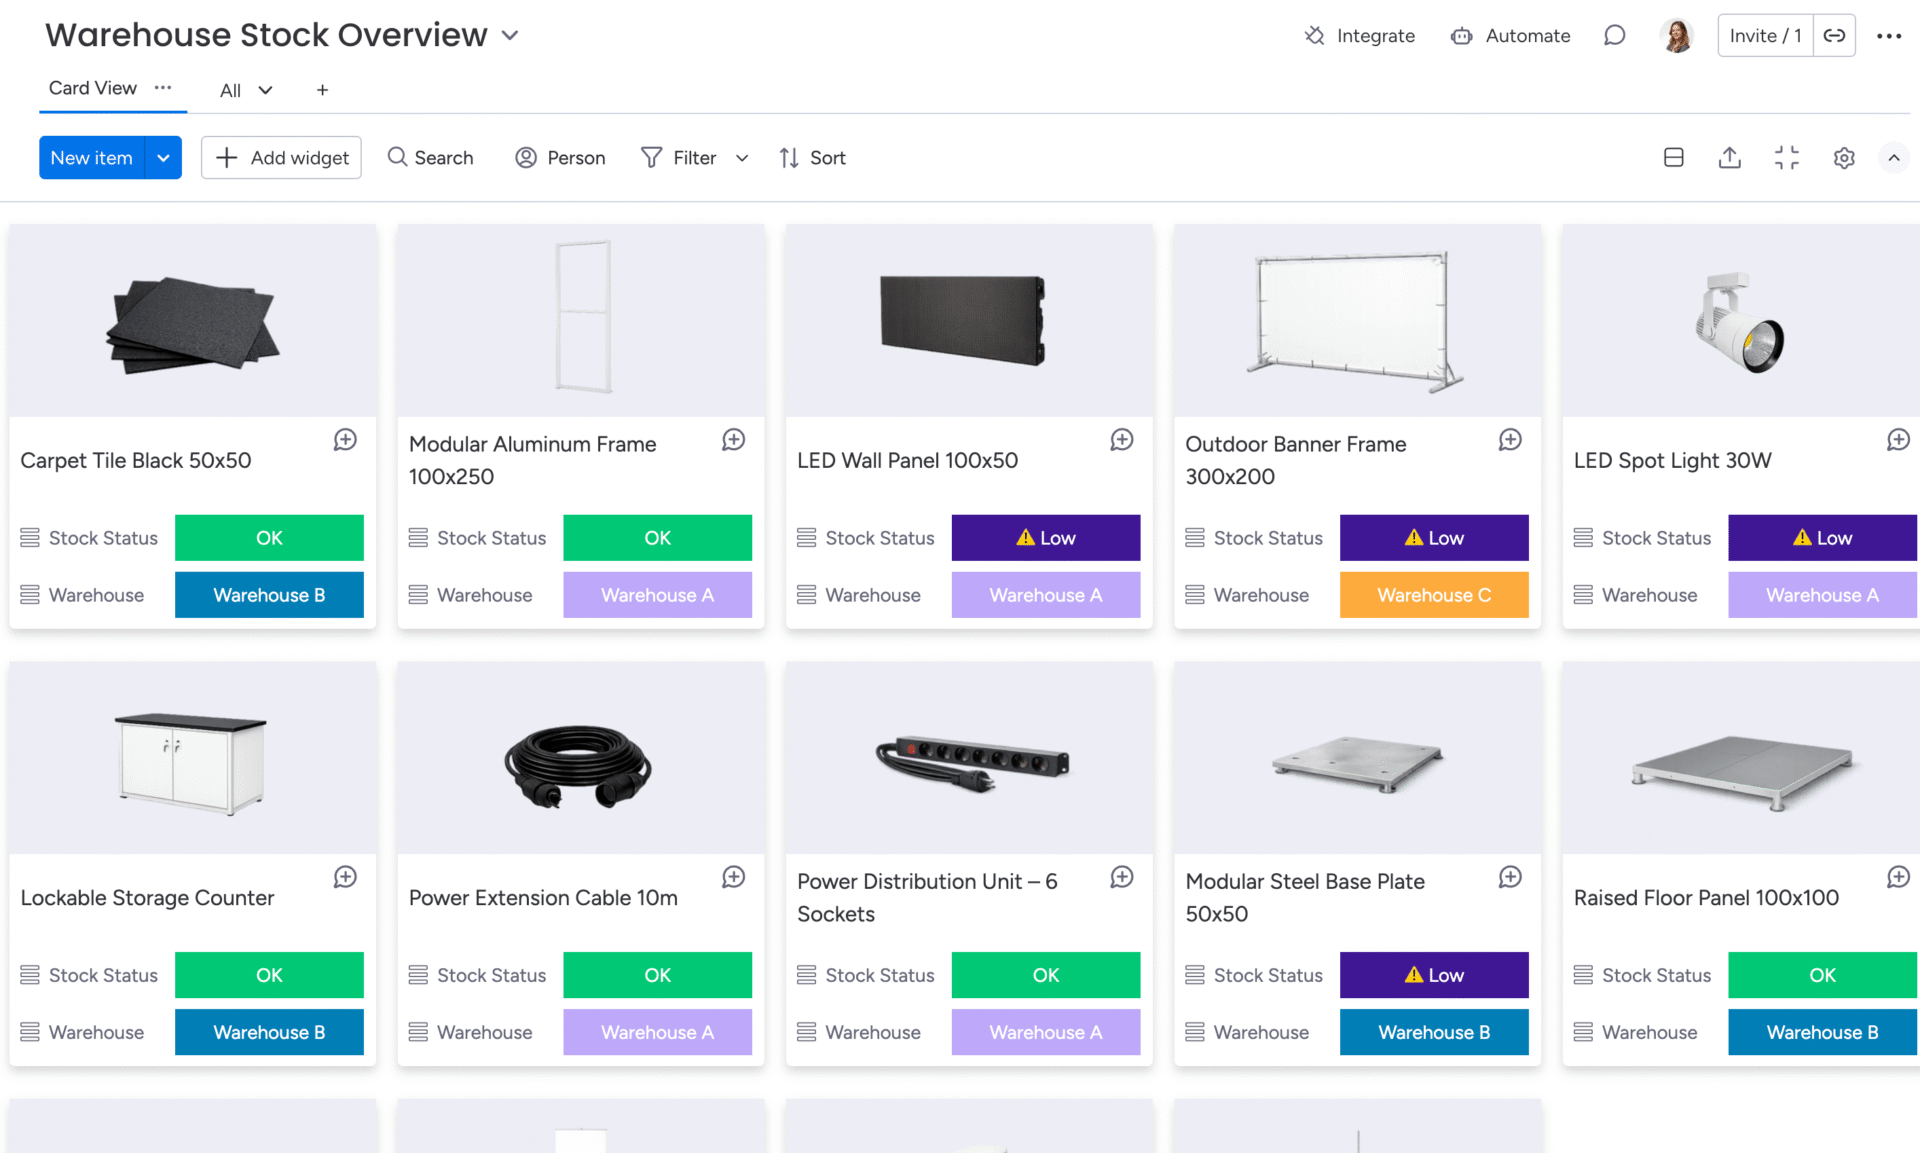Search for items on the board

(x=430, y=157)
